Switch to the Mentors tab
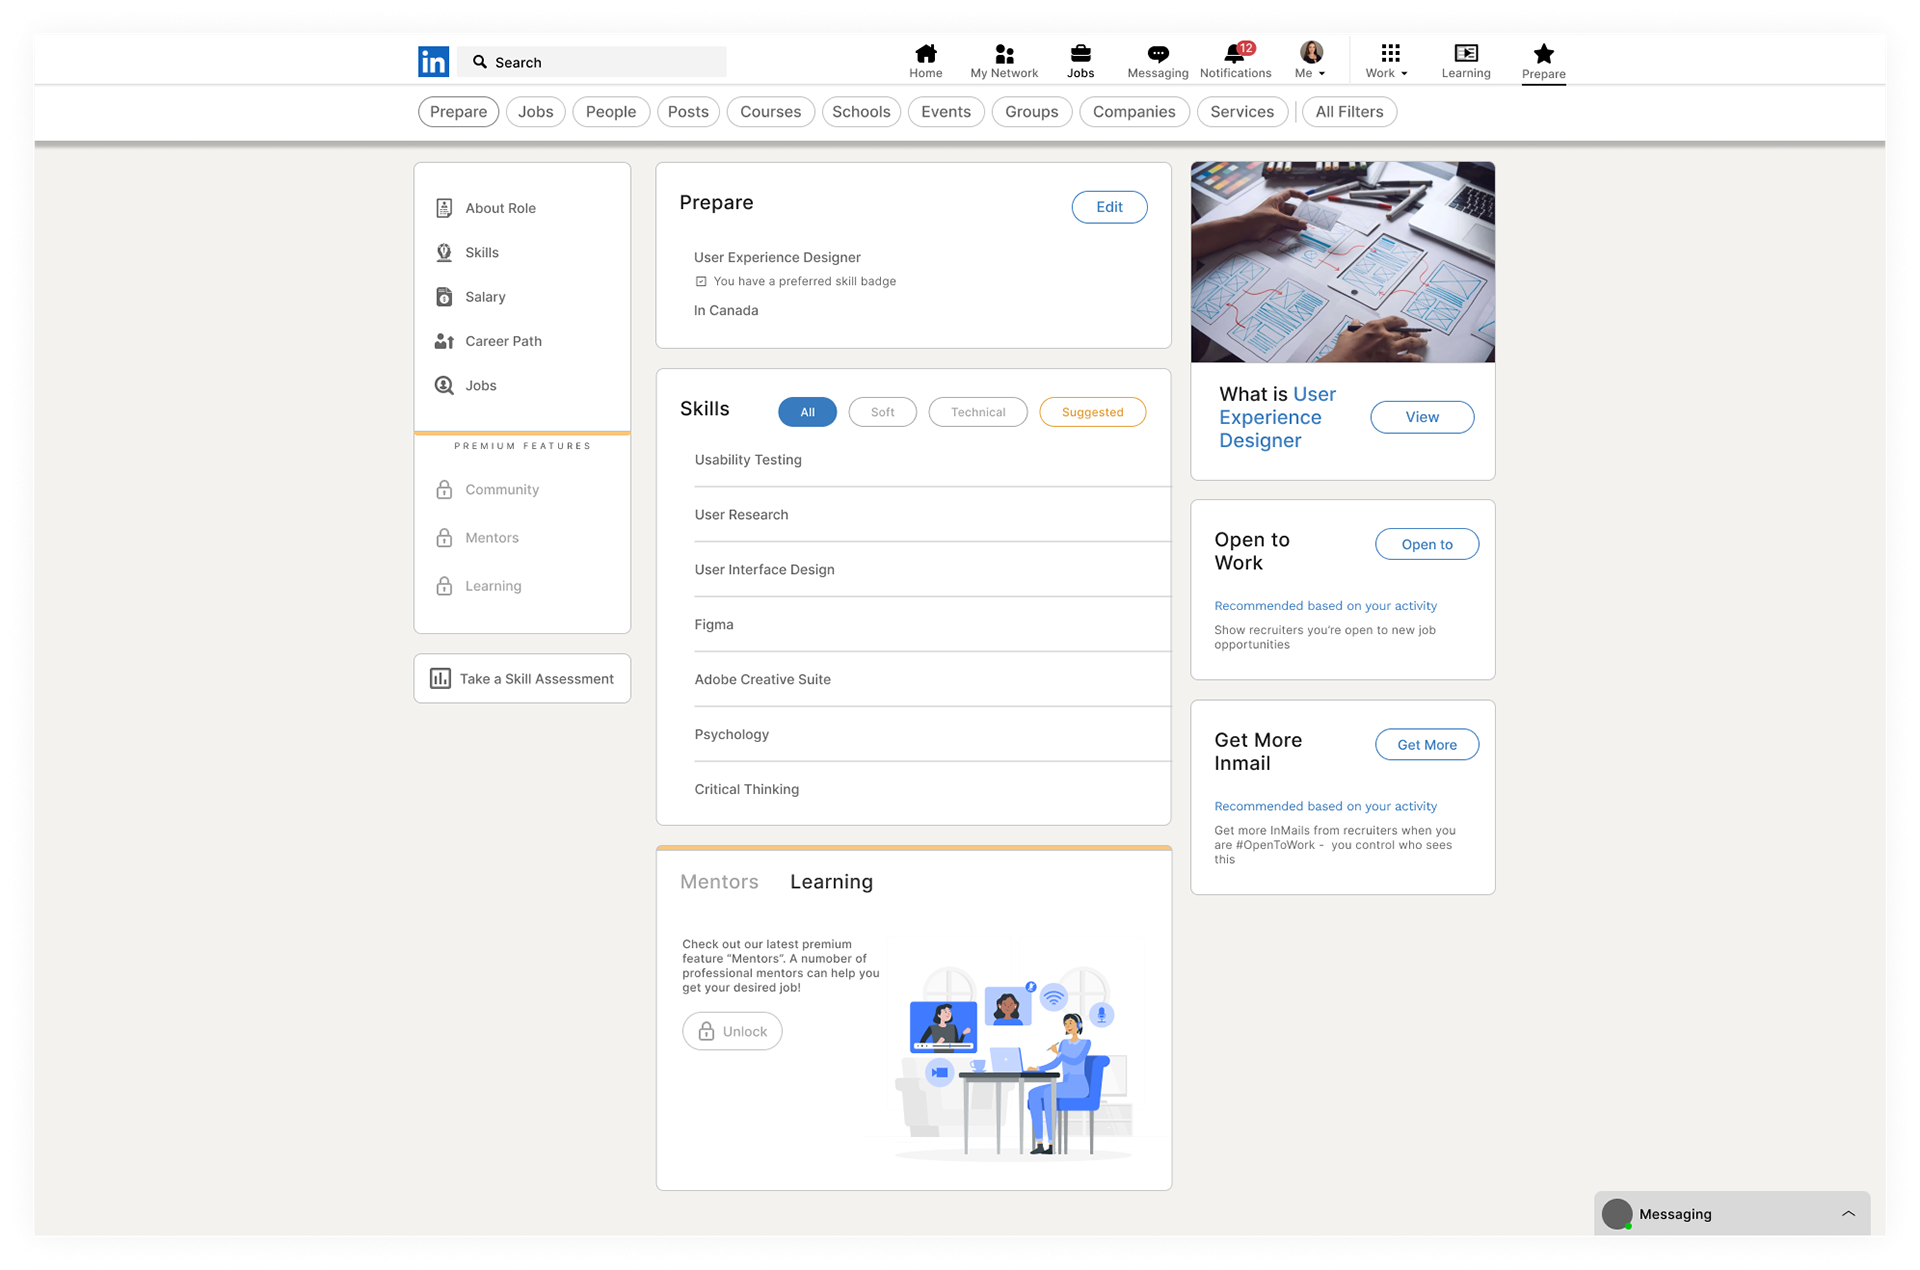The image size is (1920, 1270). coord(719,882)
